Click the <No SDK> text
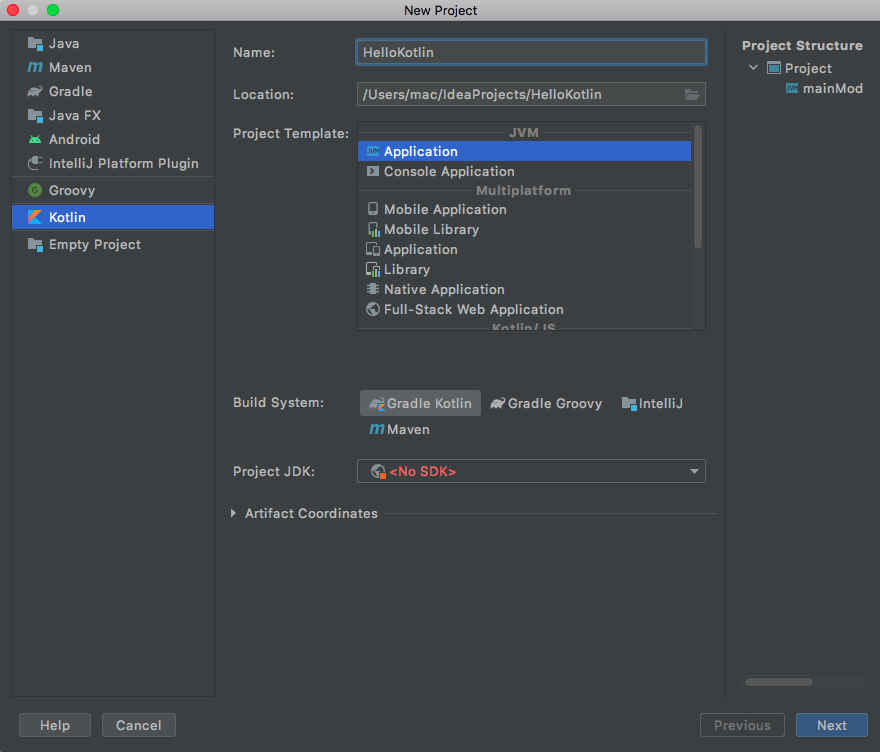880x752 pixels. 423,471
